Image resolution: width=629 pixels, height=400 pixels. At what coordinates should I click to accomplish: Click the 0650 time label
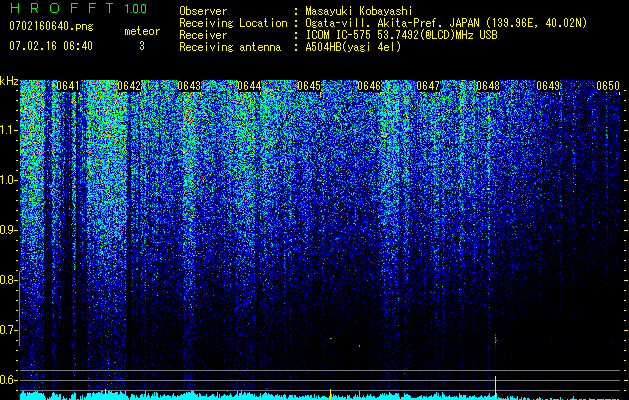[x=608, y=86]
